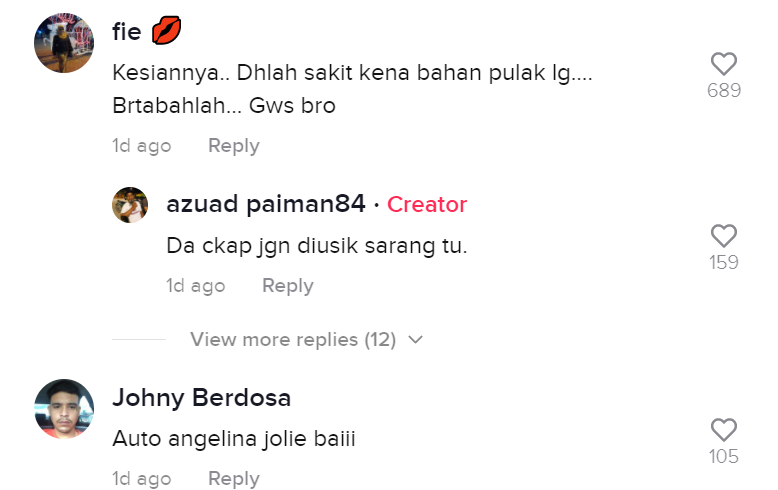Image resolution: width=778 pixels, height=490 pixels.
Task: Open username azuad paiman84
Action: tap(266, 204)
